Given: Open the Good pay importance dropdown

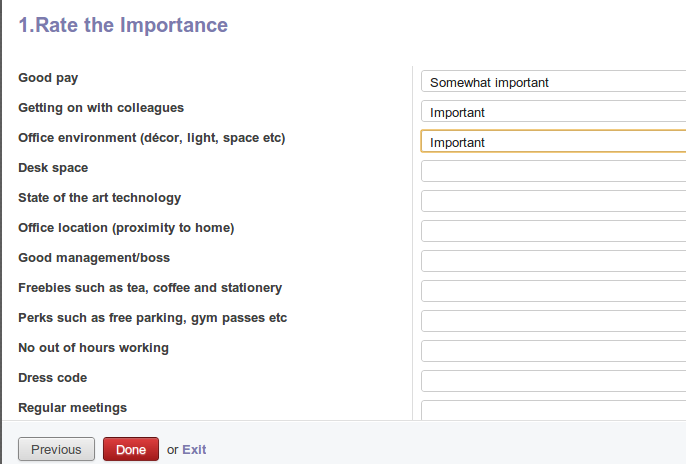Looking at the screenshot, I should tap(553, 82).
